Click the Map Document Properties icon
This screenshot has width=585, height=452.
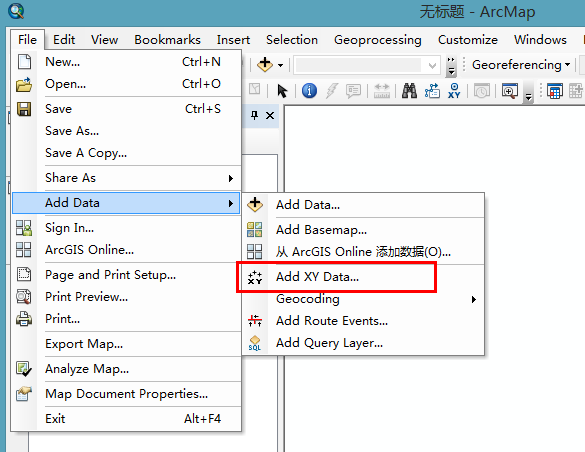pyautogui.click(x=24, y=394)
